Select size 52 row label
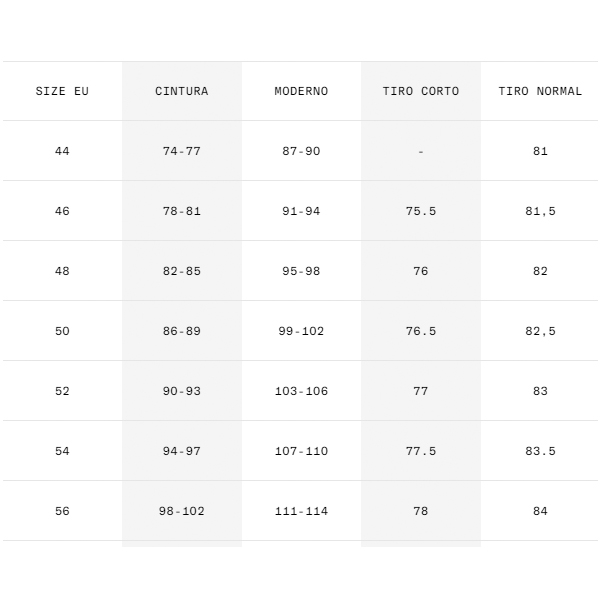The height and width of the screenshot is (600, 600). (x=62, y=391)
